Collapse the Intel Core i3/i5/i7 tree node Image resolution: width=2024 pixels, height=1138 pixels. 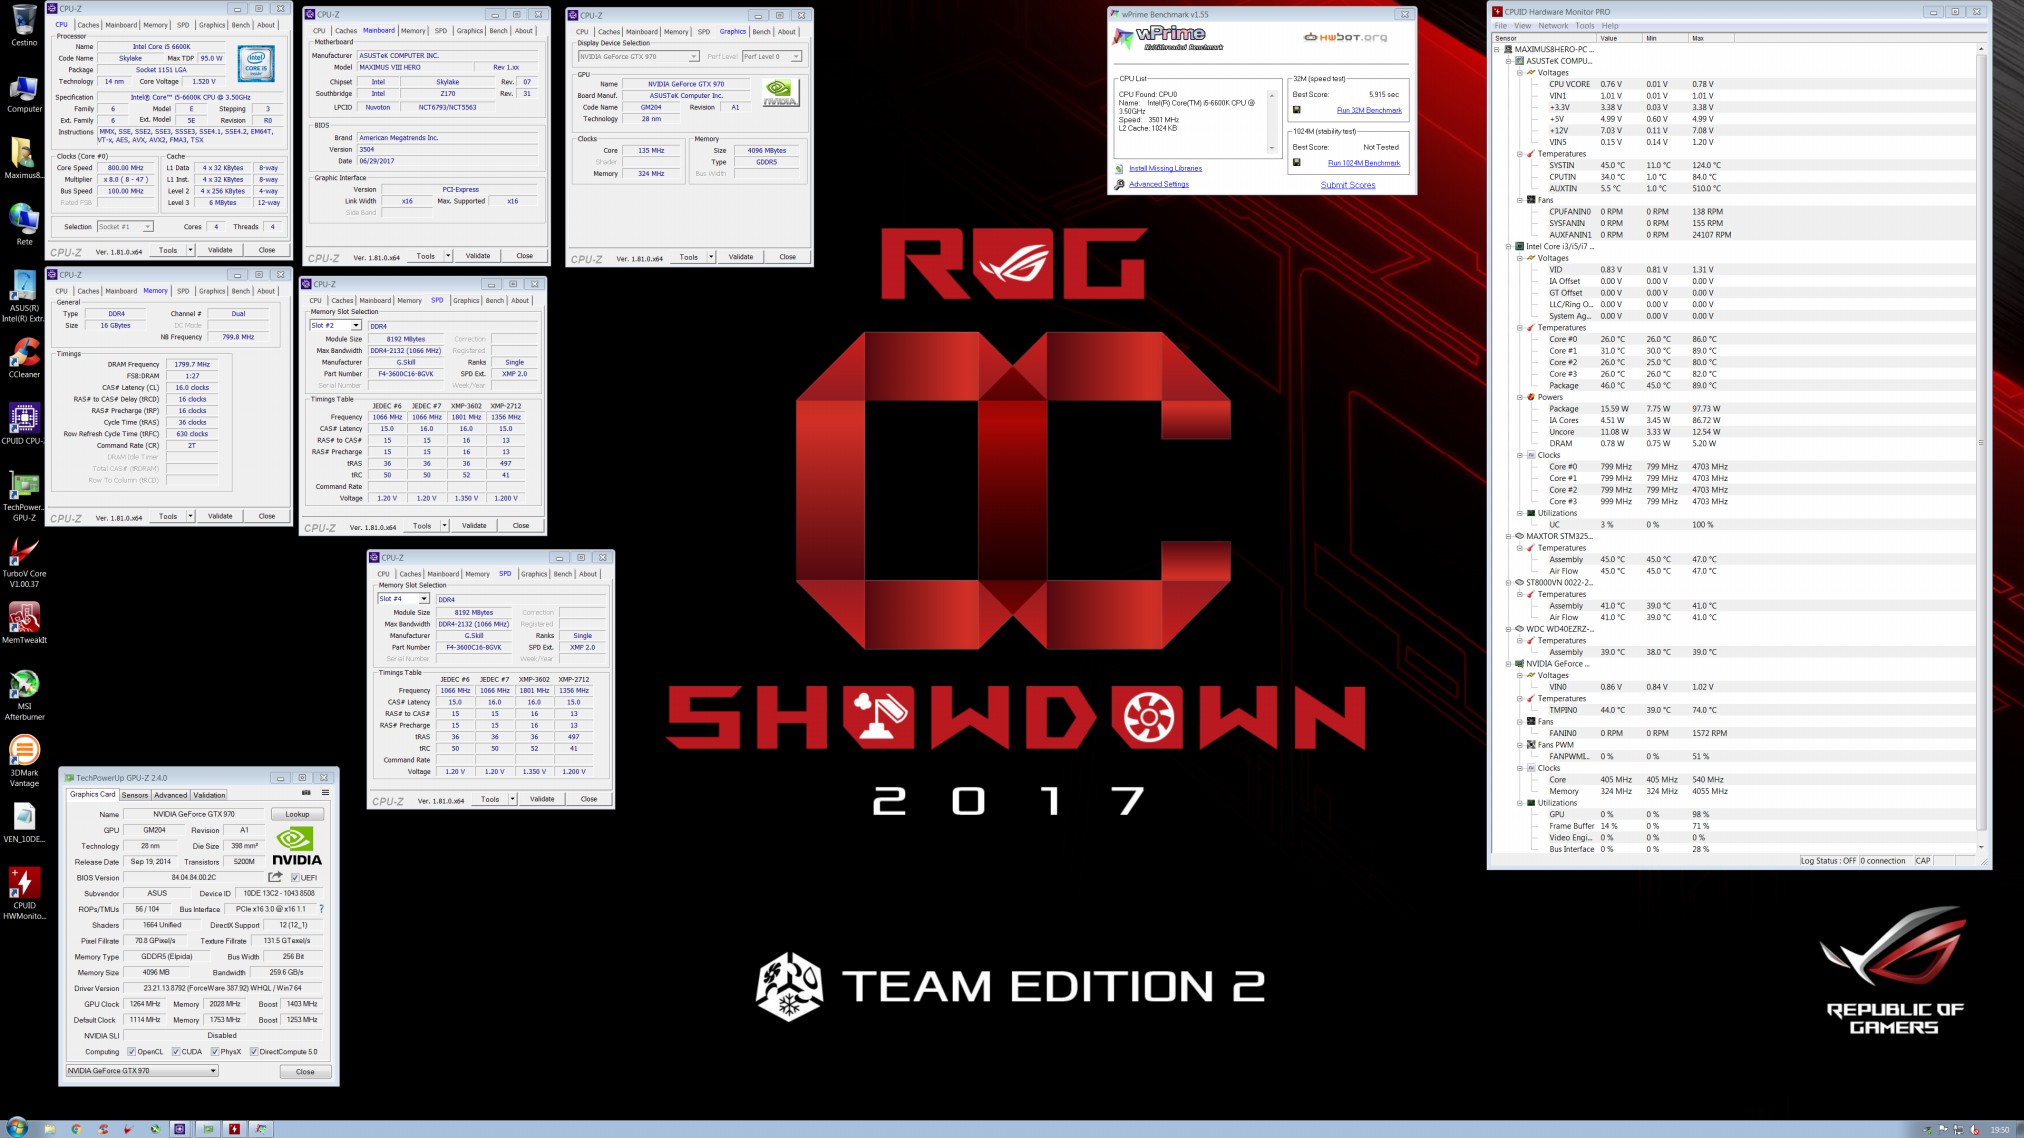coord(1508,246)
